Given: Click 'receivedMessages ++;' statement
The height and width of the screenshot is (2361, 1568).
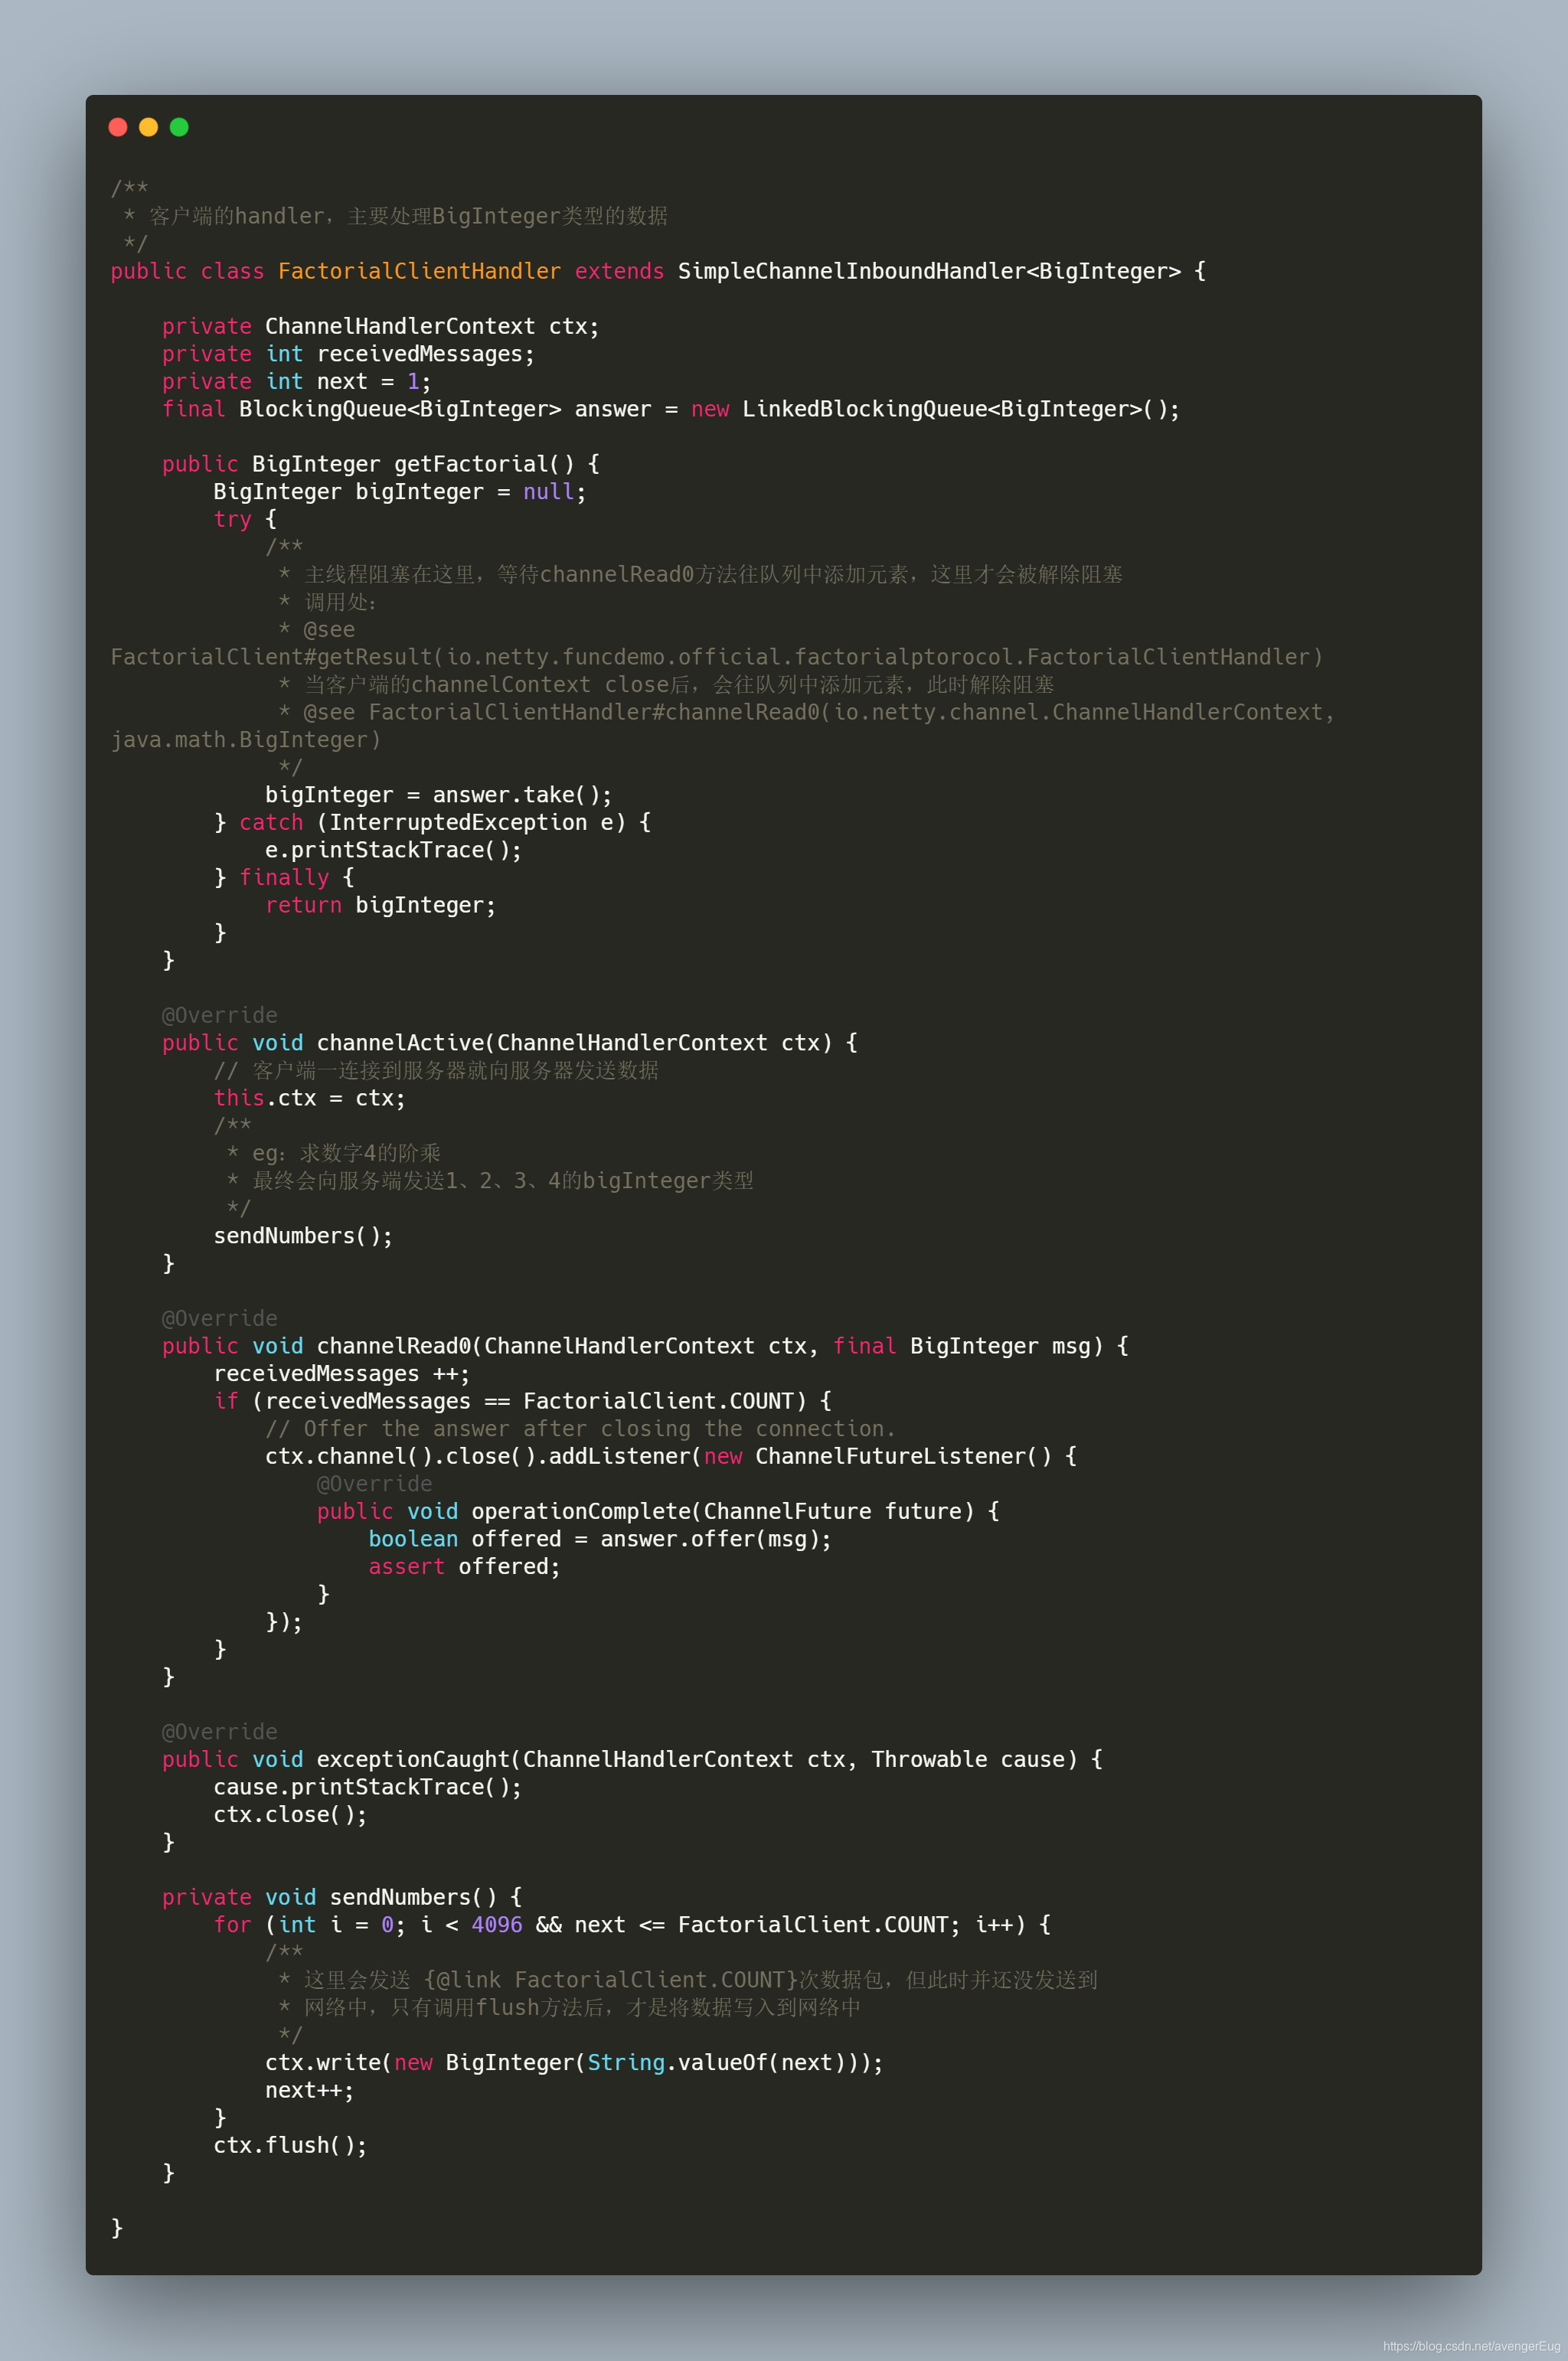Looking at the screenshot, I should pos(341,1374).
